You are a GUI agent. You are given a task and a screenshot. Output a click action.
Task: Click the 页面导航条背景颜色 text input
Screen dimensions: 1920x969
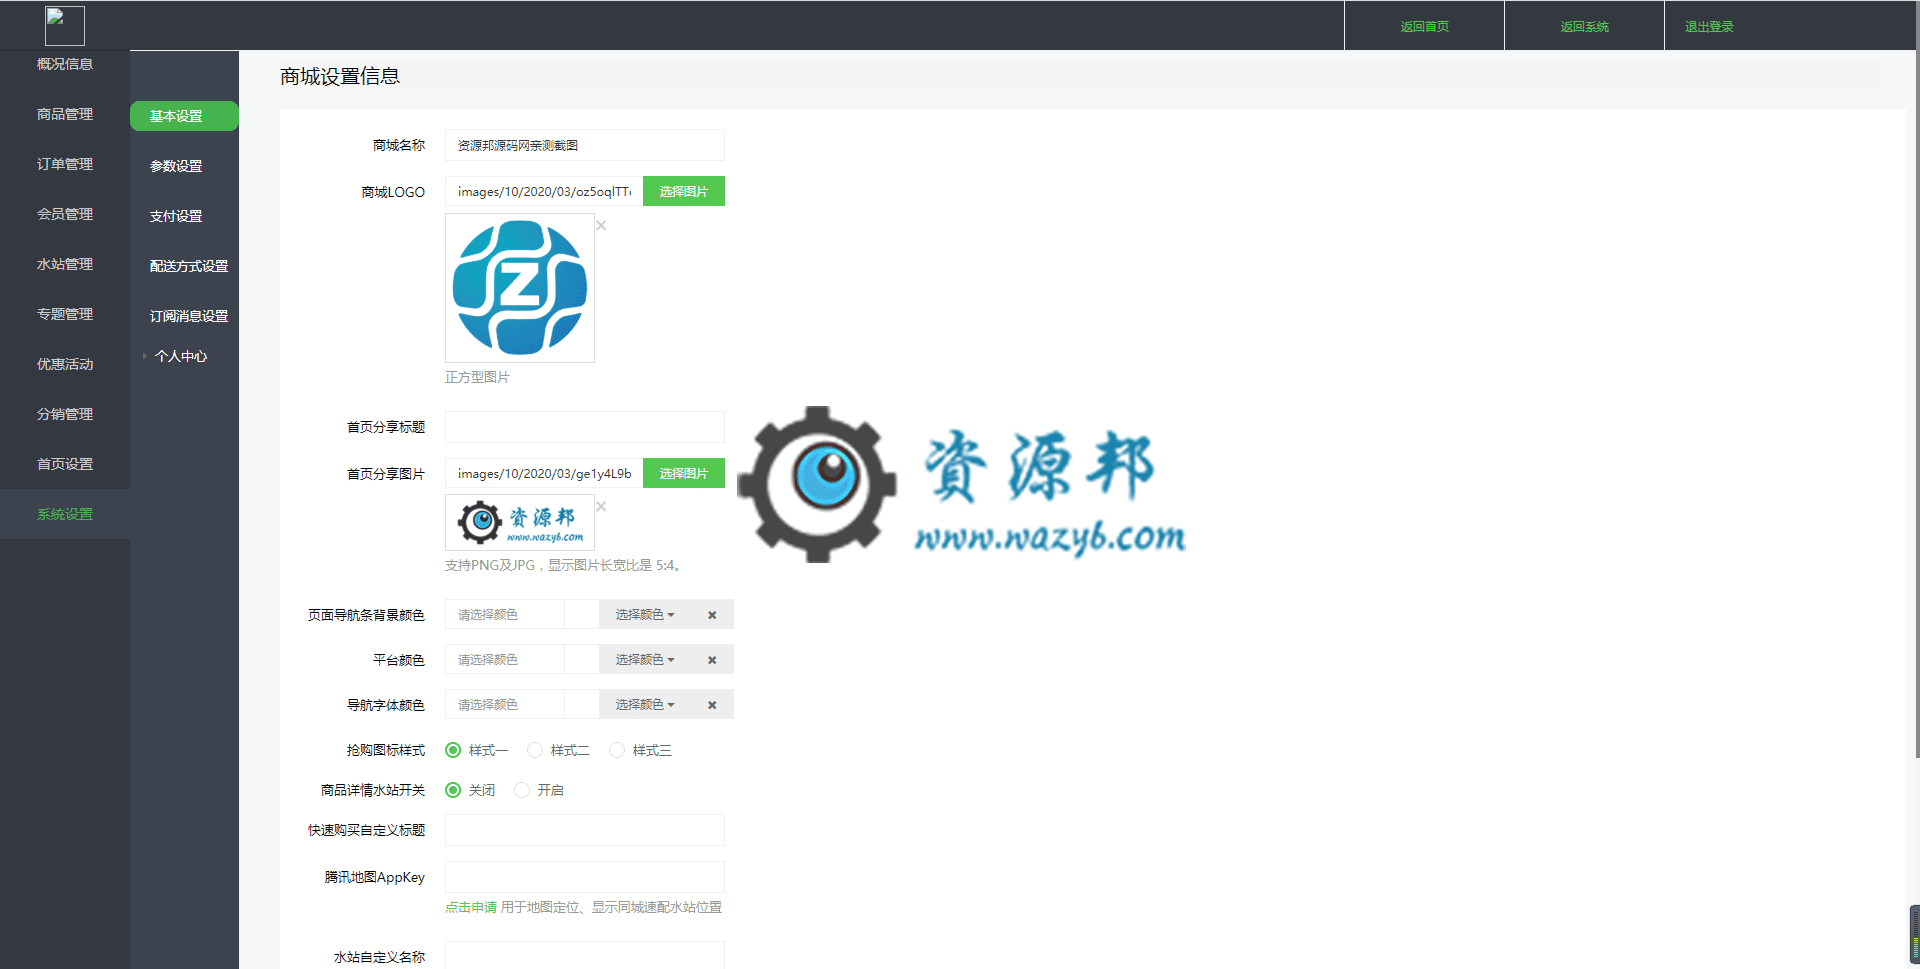pyautogui.click(x=505, y=615)
